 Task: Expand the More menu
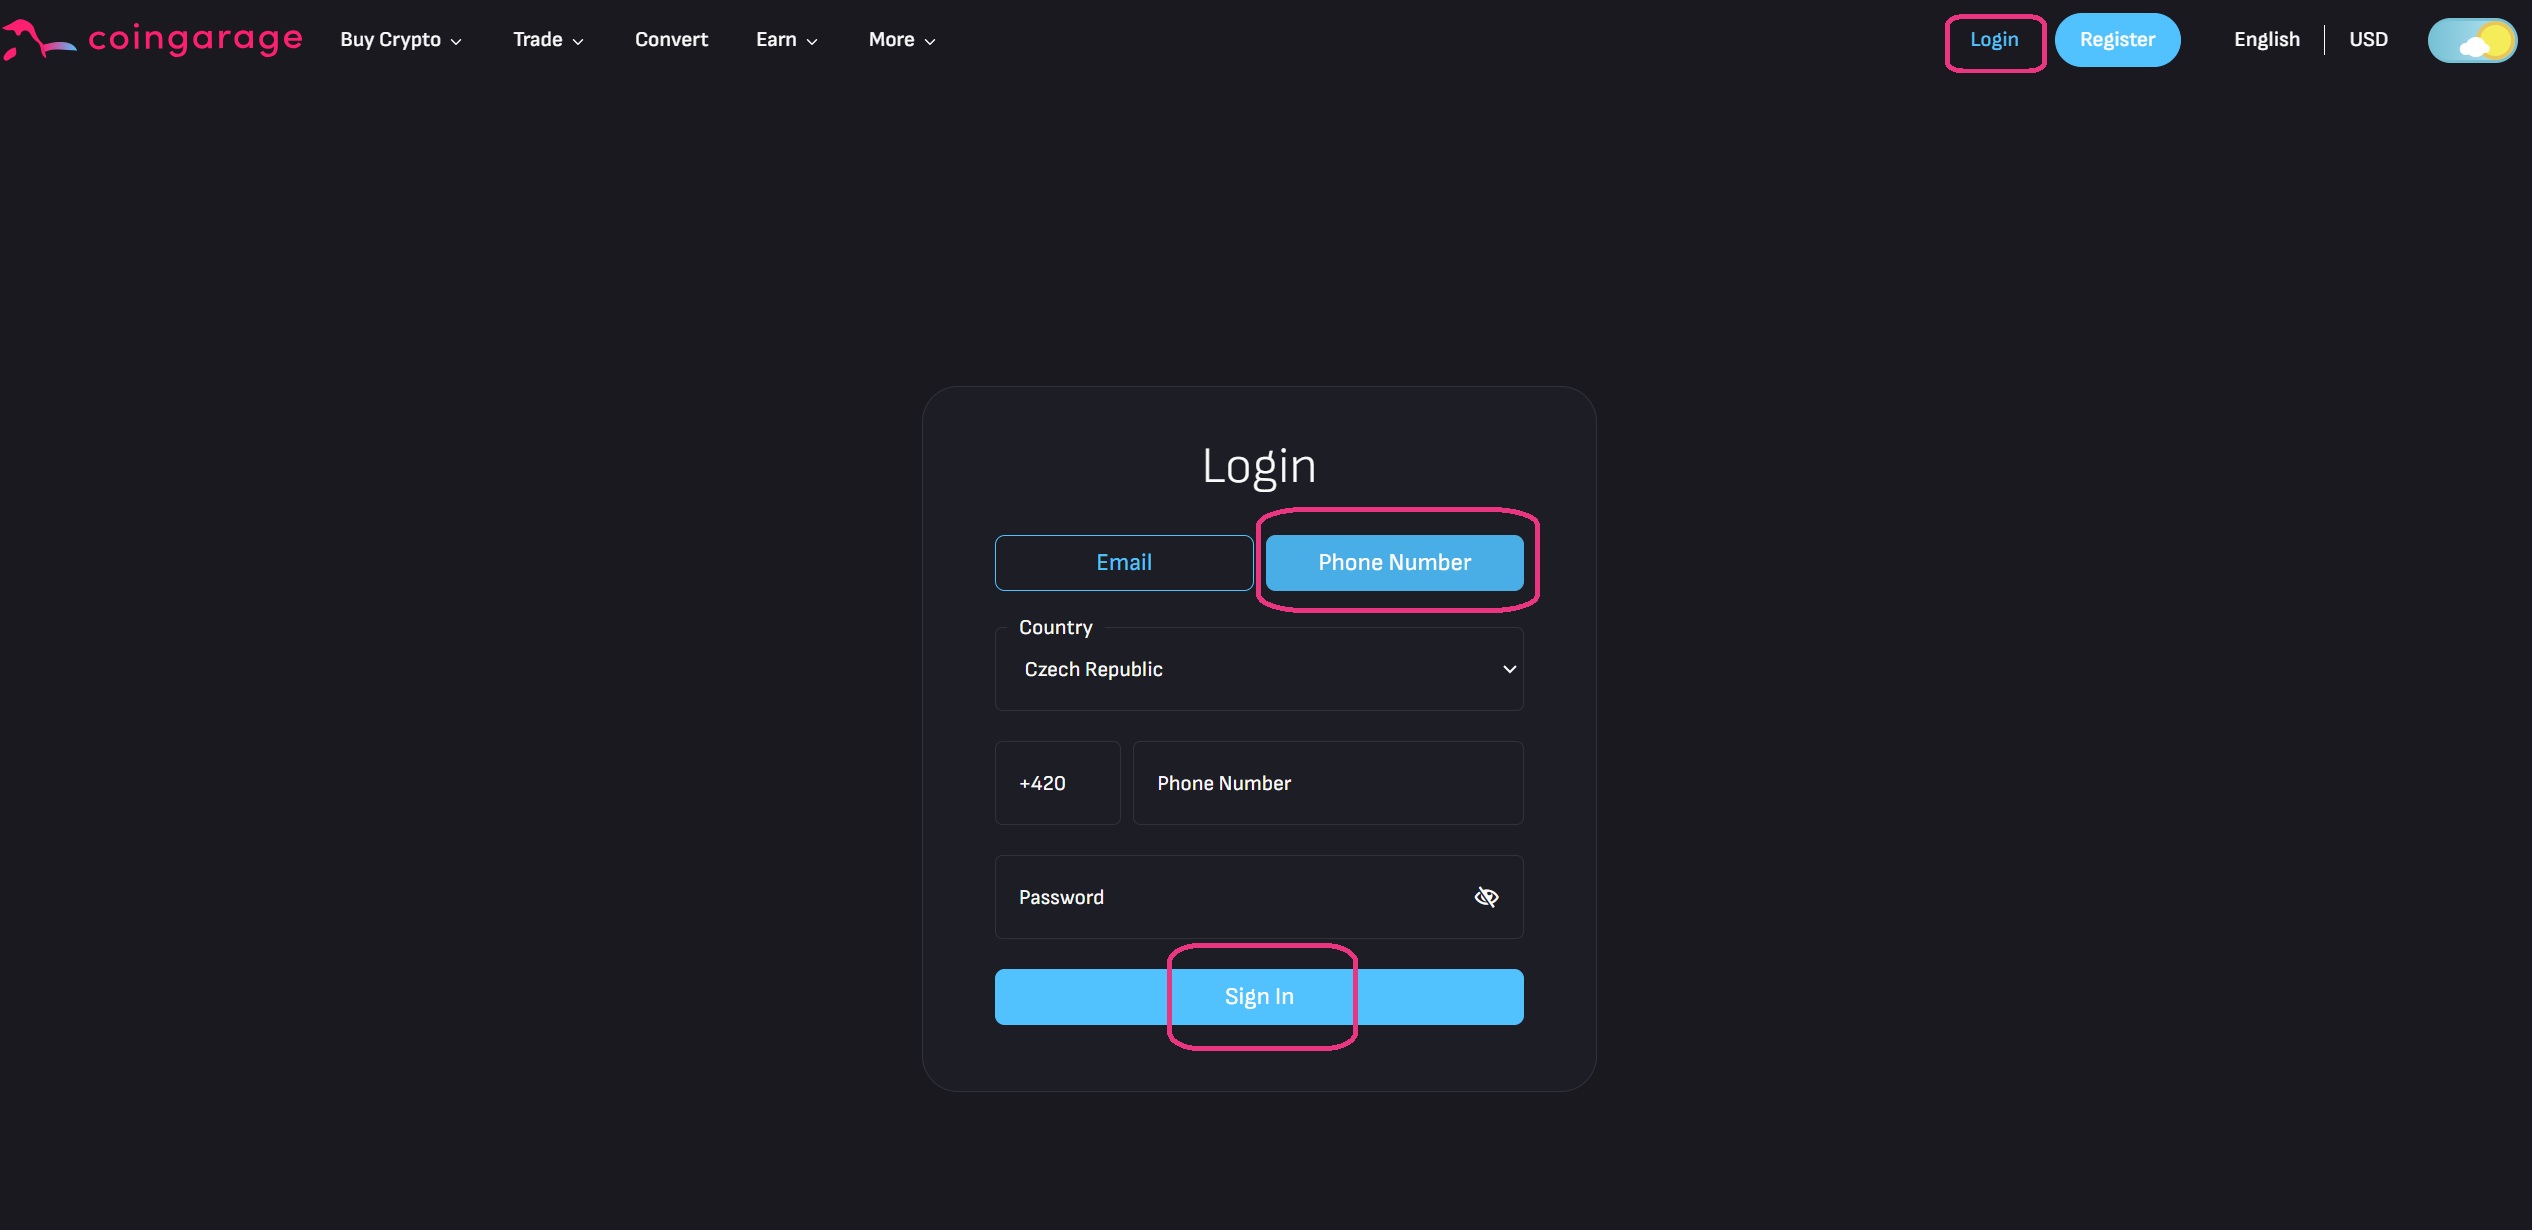point(902,40)
